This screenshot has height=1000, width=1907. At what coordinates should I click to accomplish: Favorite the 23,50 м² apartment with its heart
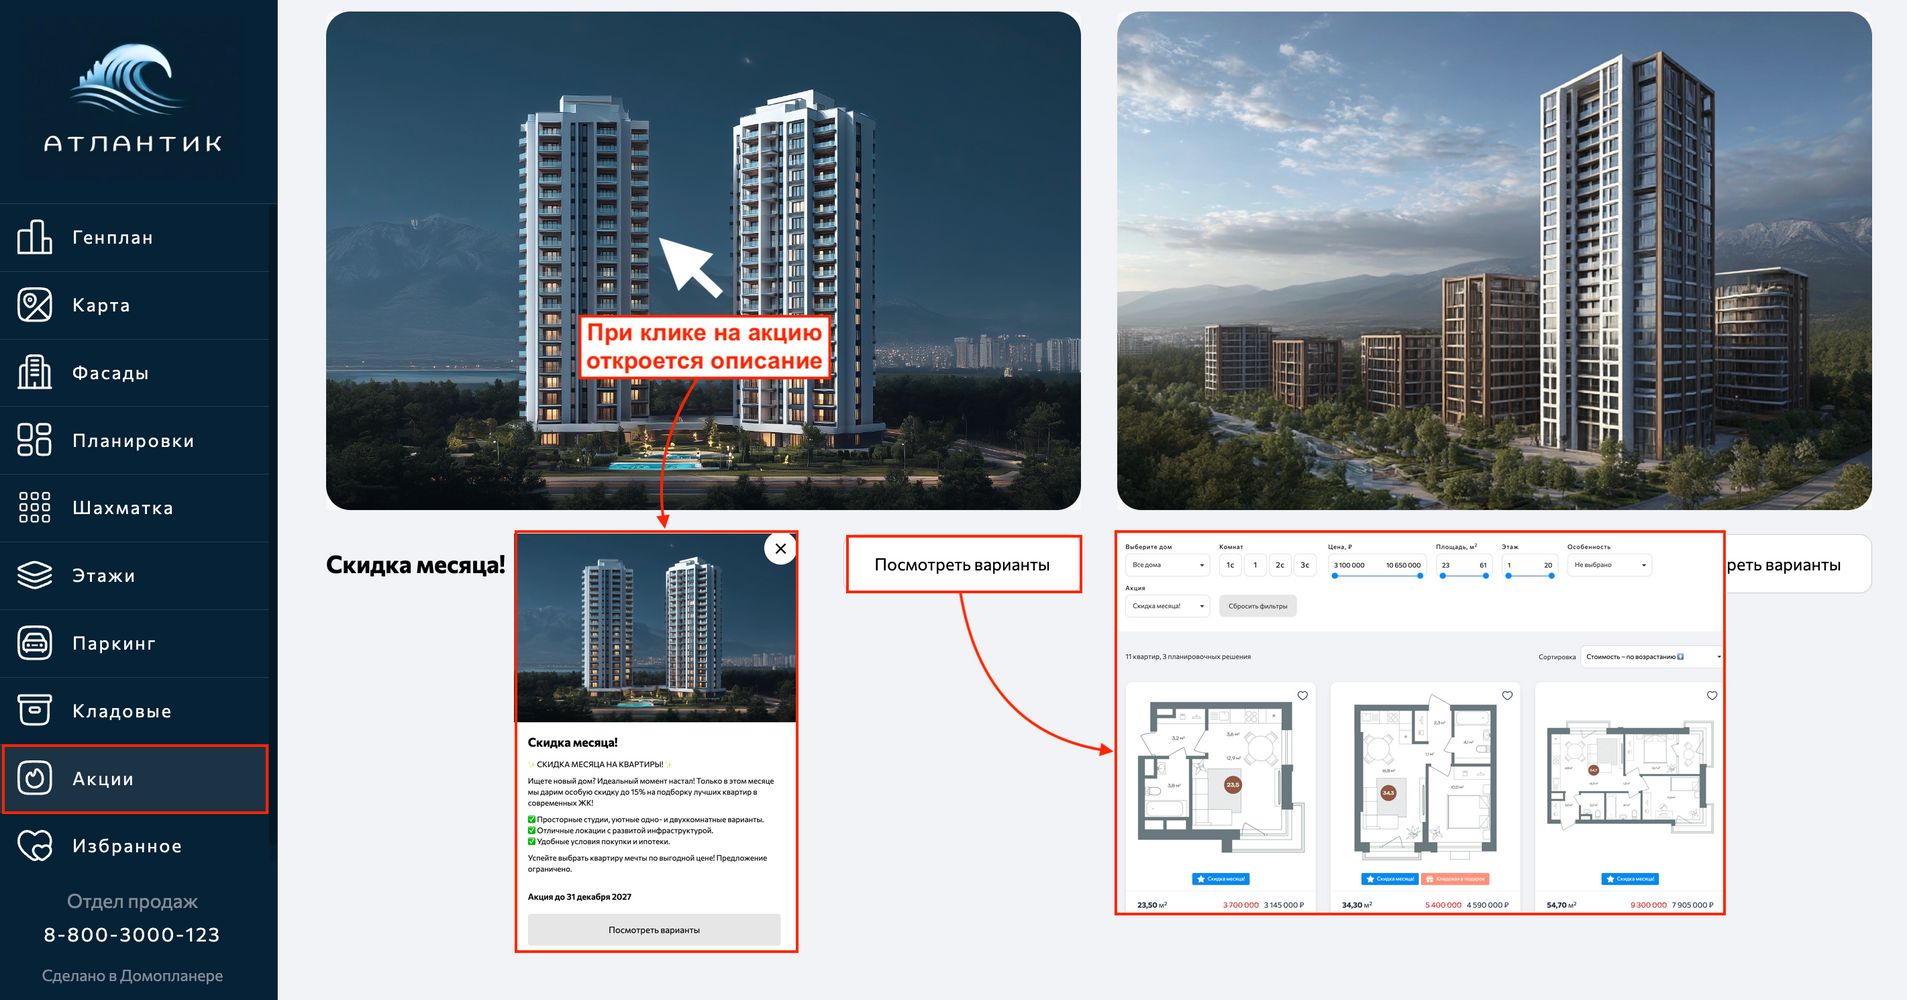click(x=1302, y=695)
